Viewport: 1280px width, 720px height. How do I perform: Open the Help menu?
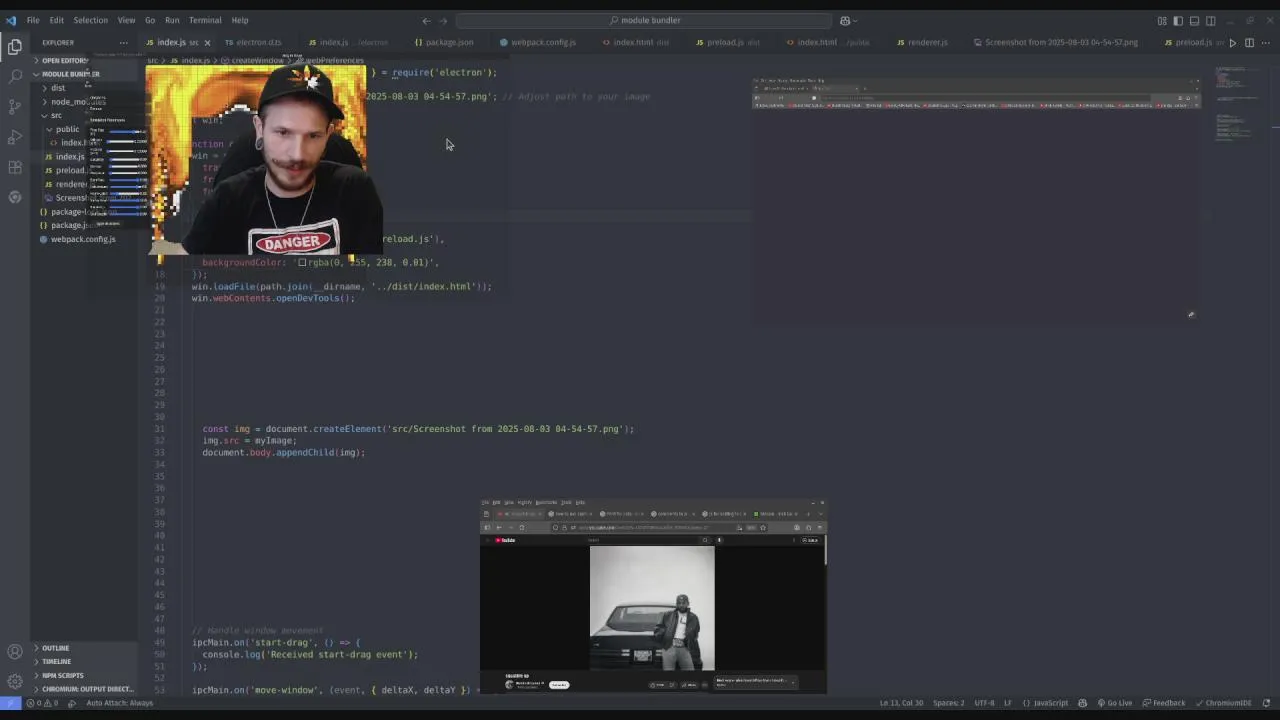coord(240,20)
